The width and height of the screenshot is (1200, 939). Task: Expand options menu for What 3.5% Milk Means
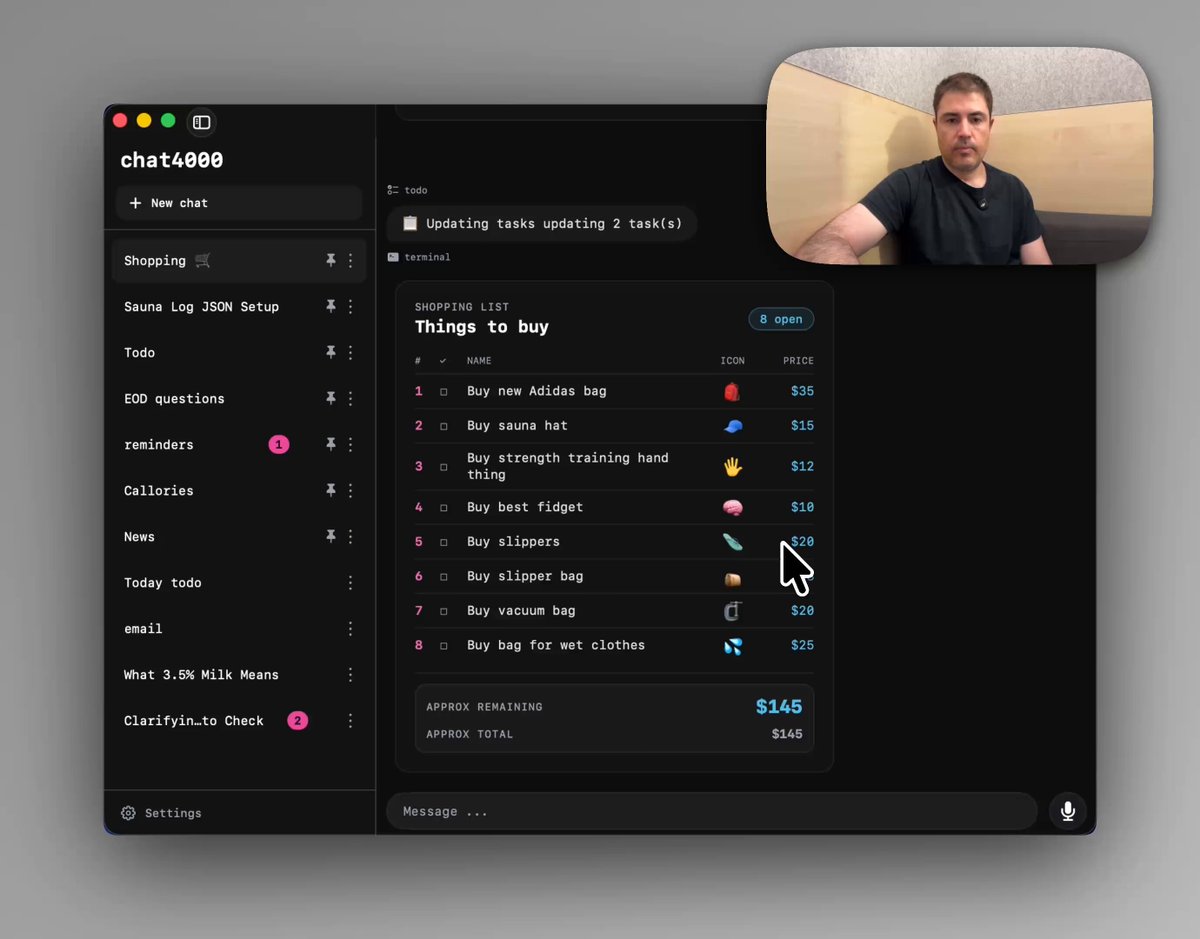pyautogui.click(x=350, y=674)
